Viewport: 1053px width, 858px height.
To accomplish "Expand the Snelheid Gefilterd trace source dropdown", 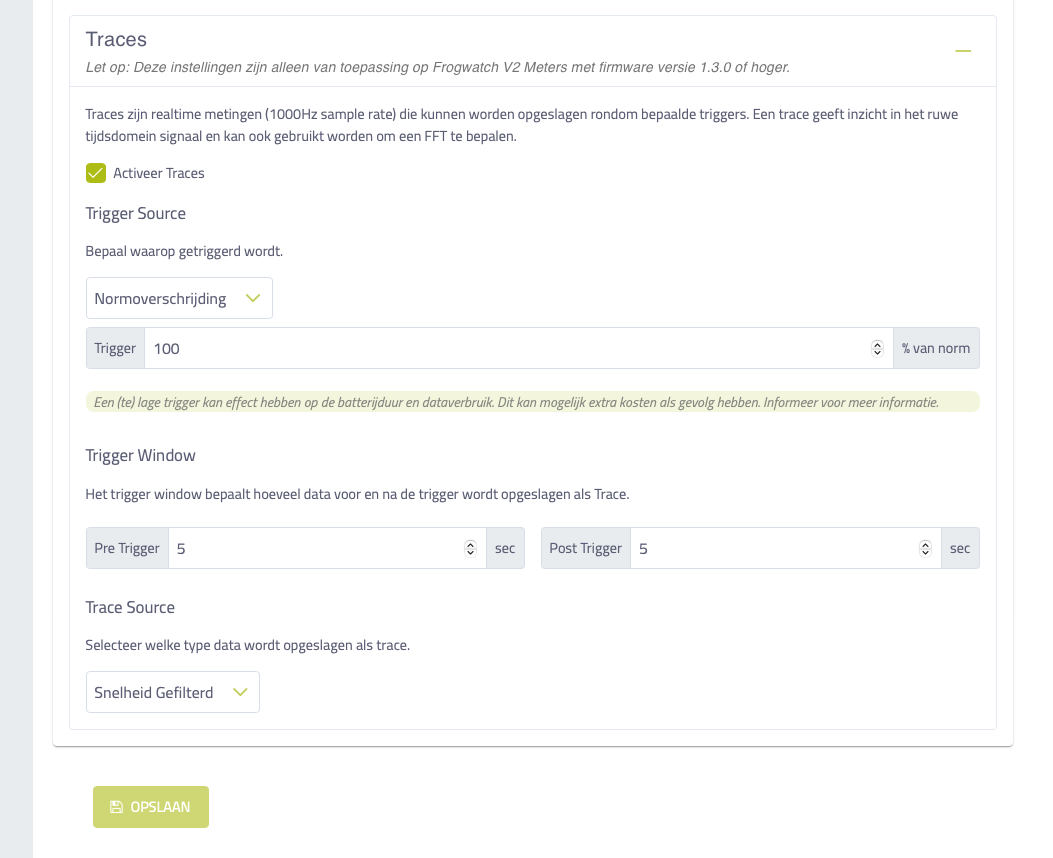I will pyautogui.click(x=173, y=692).
